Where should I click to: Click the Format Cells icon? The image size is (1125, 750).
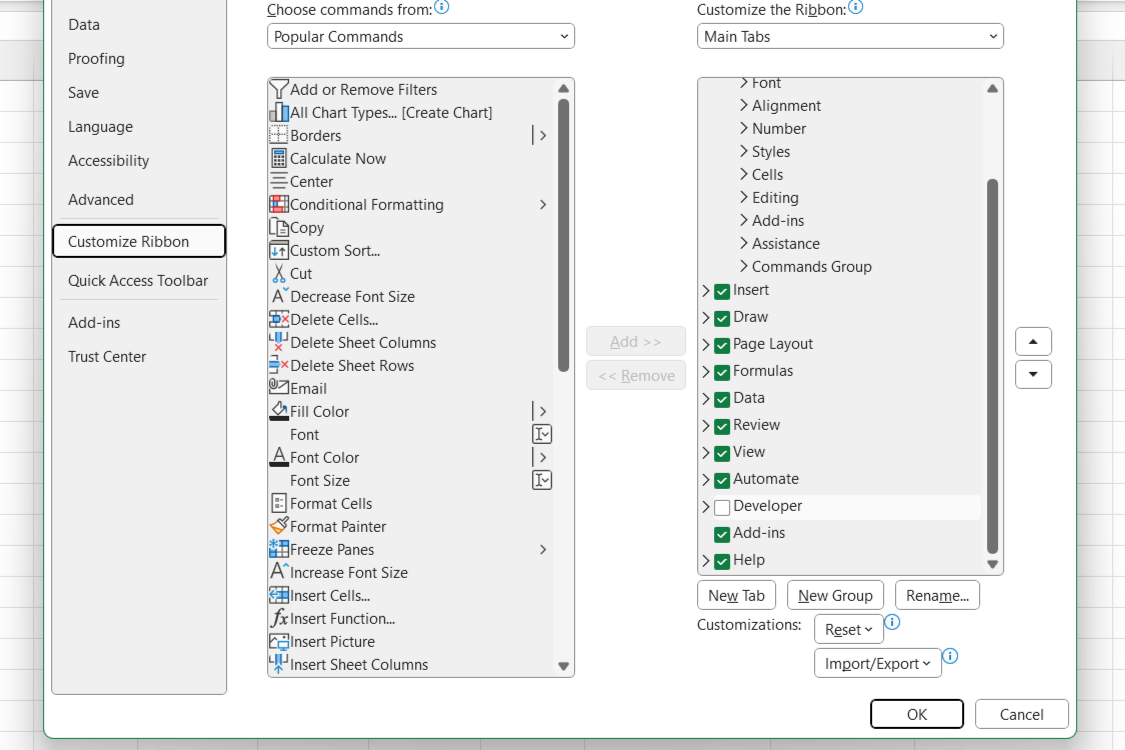278,503
